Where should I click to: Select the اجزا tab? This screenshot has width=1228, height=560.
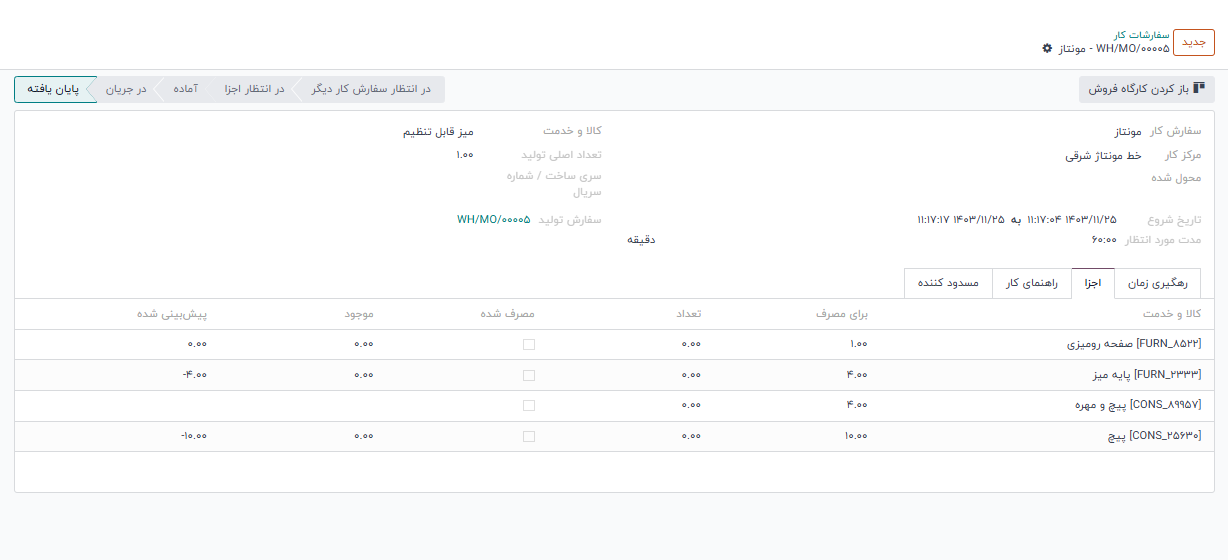pos(1092,284)
